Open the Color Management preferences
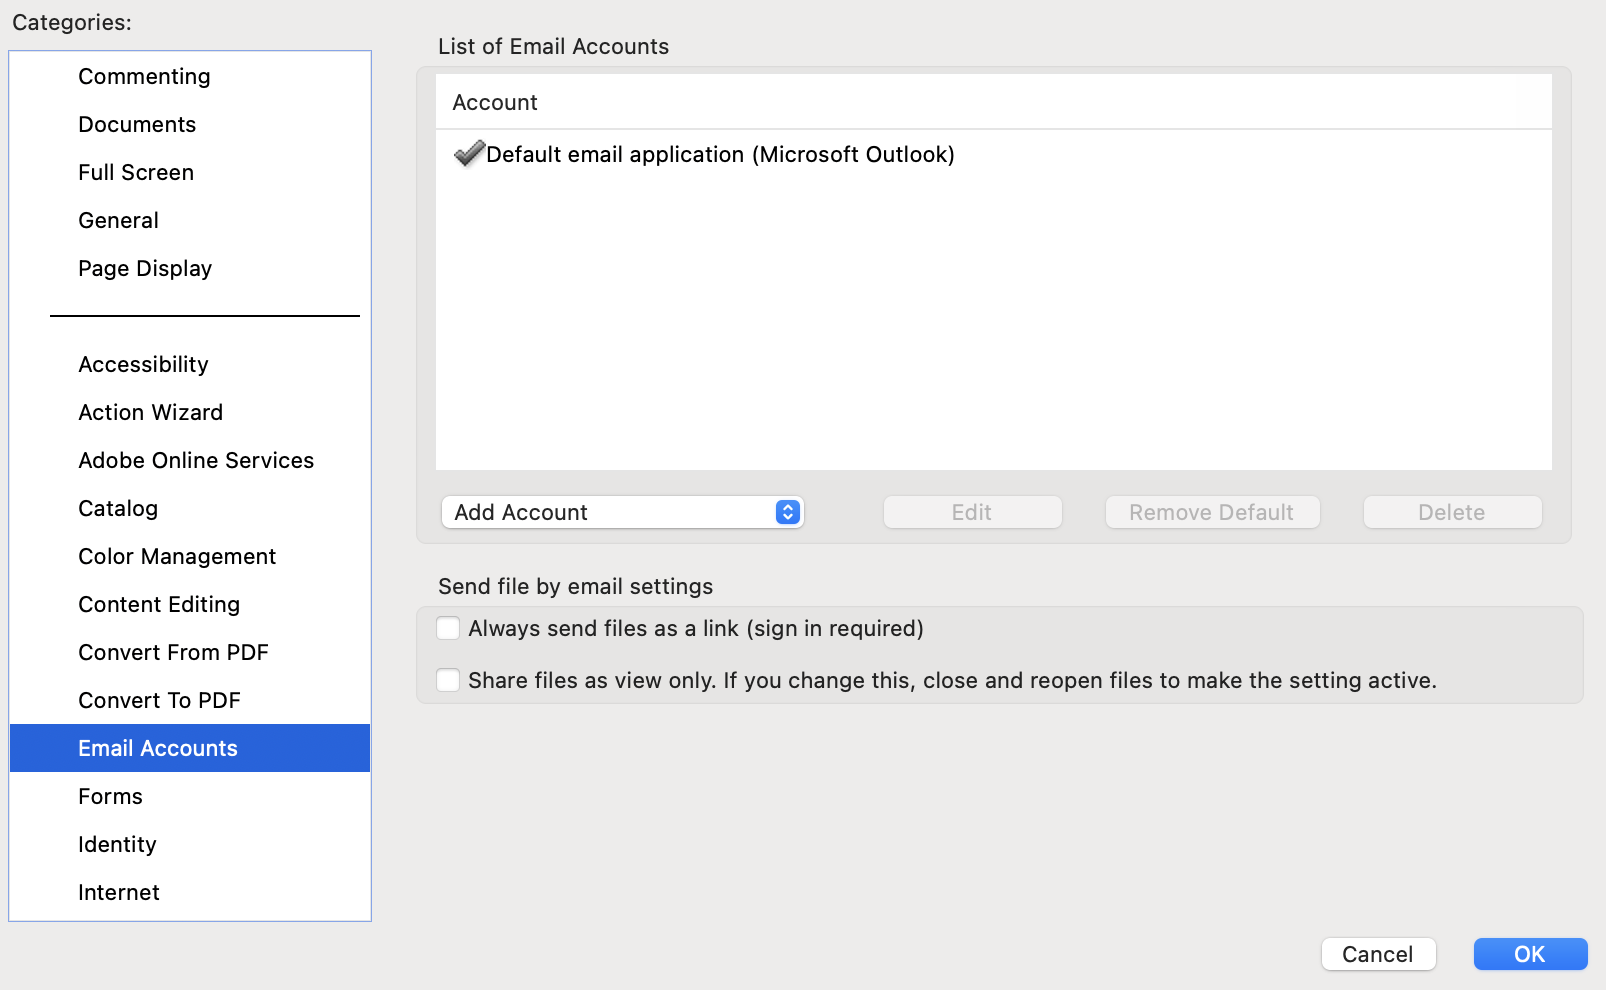Viewport: 1606px width, 990px height. tap(177, 556)
